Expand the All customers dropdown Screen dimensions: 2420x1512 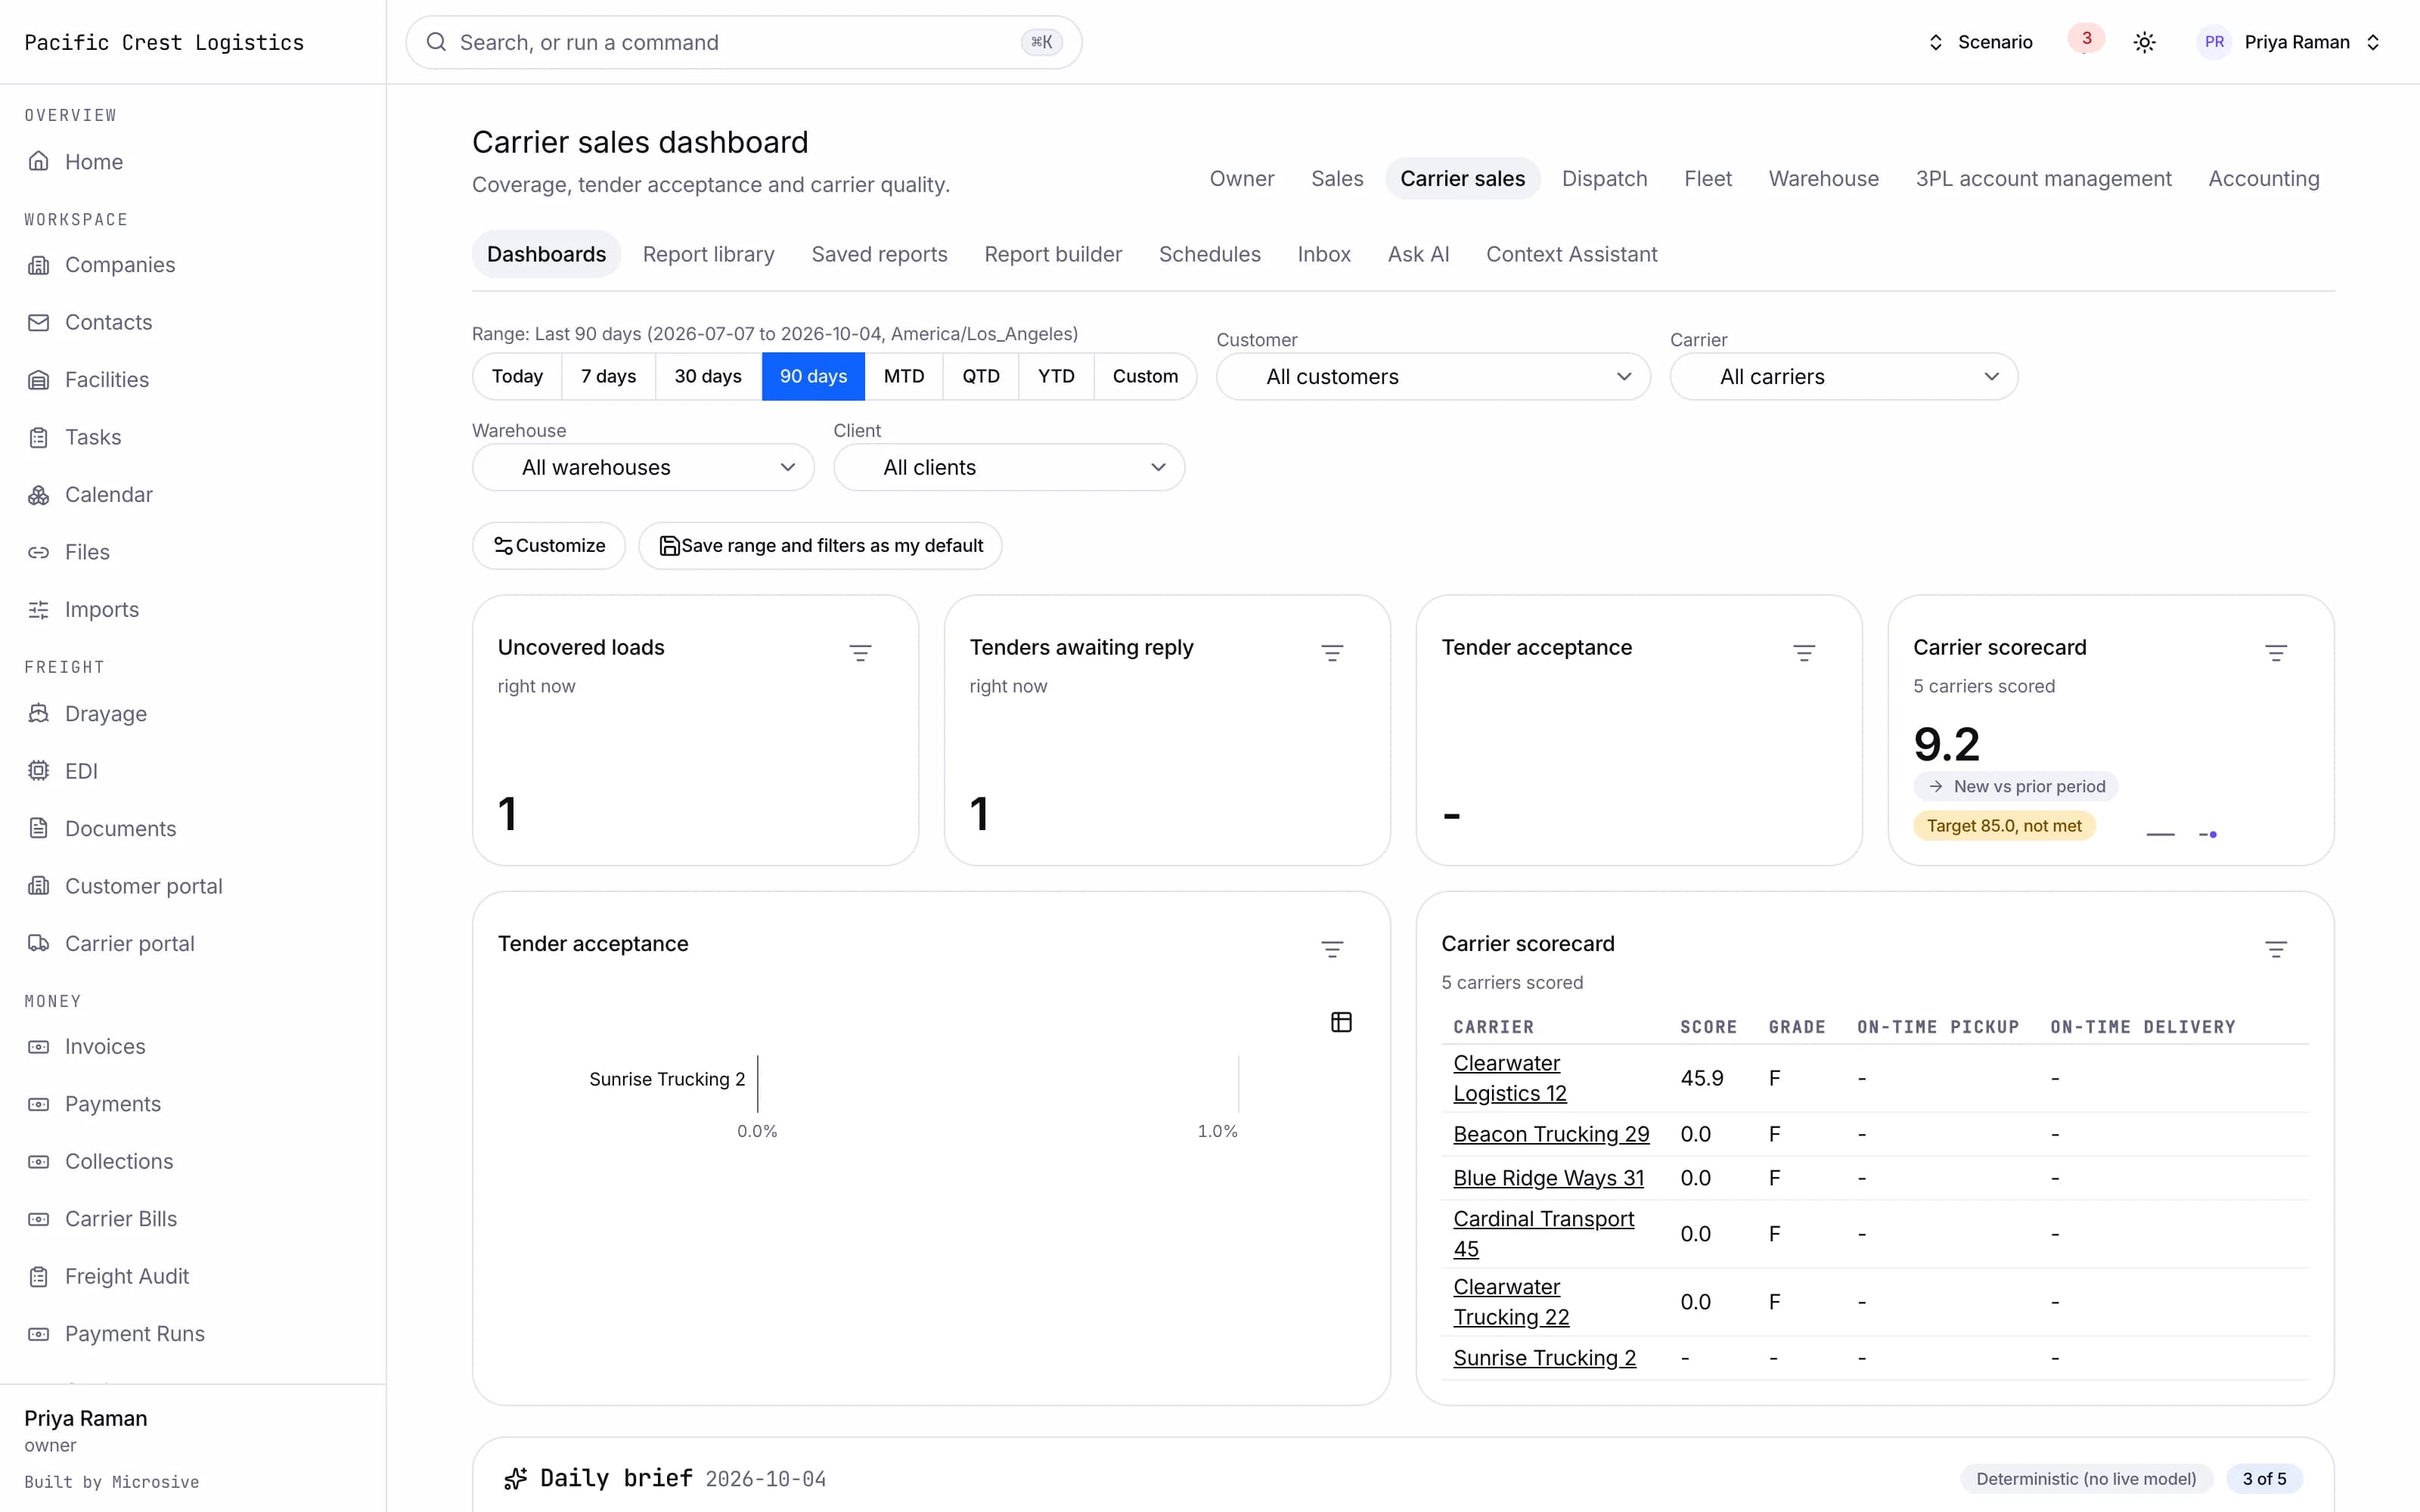coord(1433,377)
